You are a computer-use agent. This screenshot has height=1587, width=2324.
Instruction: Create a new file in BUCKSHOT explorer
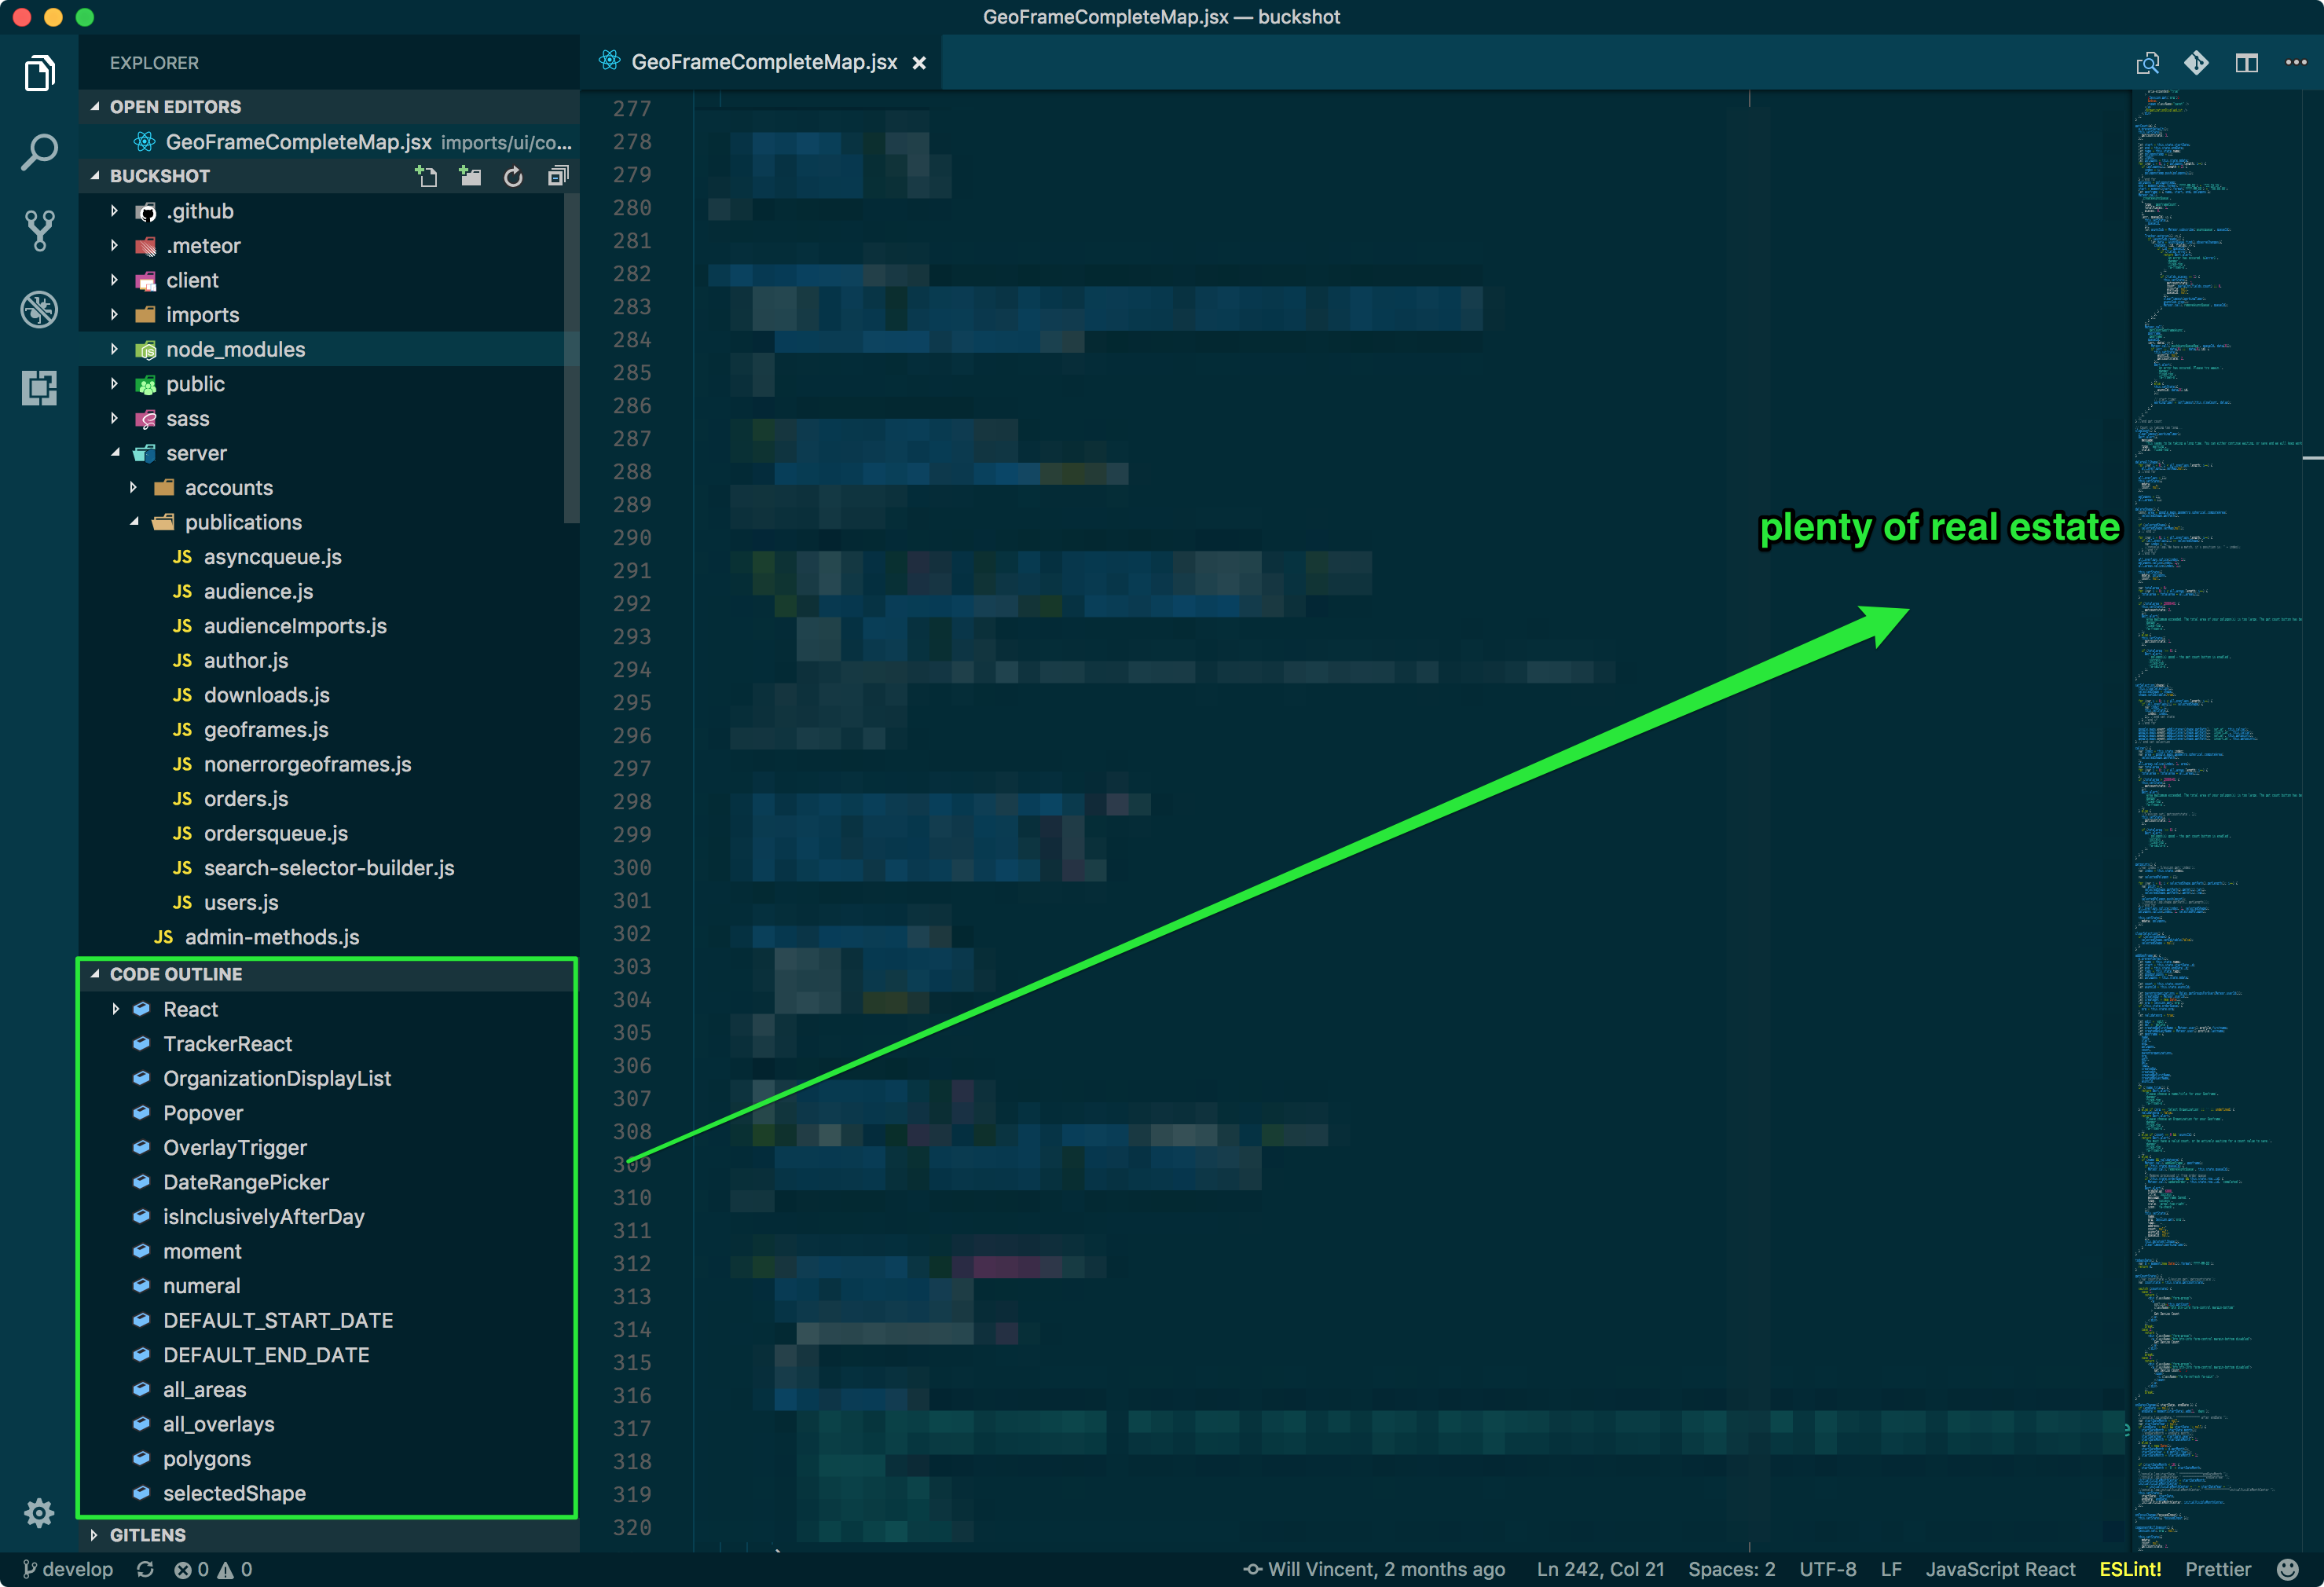[x=426, y=176]
